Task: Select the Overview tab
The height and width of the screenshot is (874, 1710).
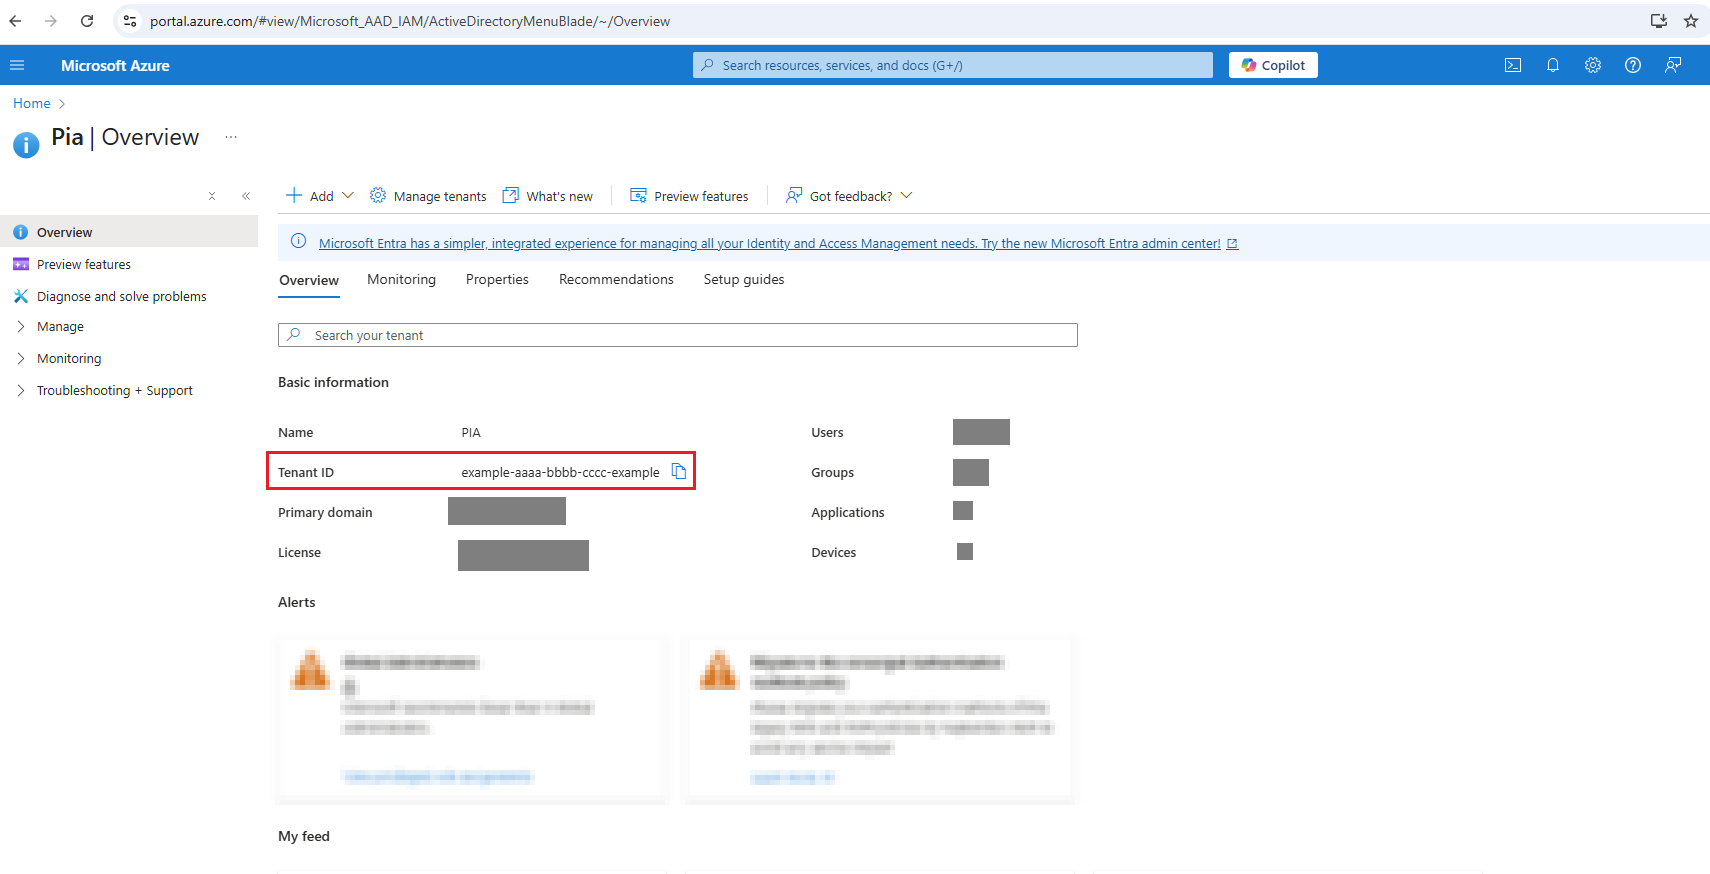Action: tap(309, 280)
